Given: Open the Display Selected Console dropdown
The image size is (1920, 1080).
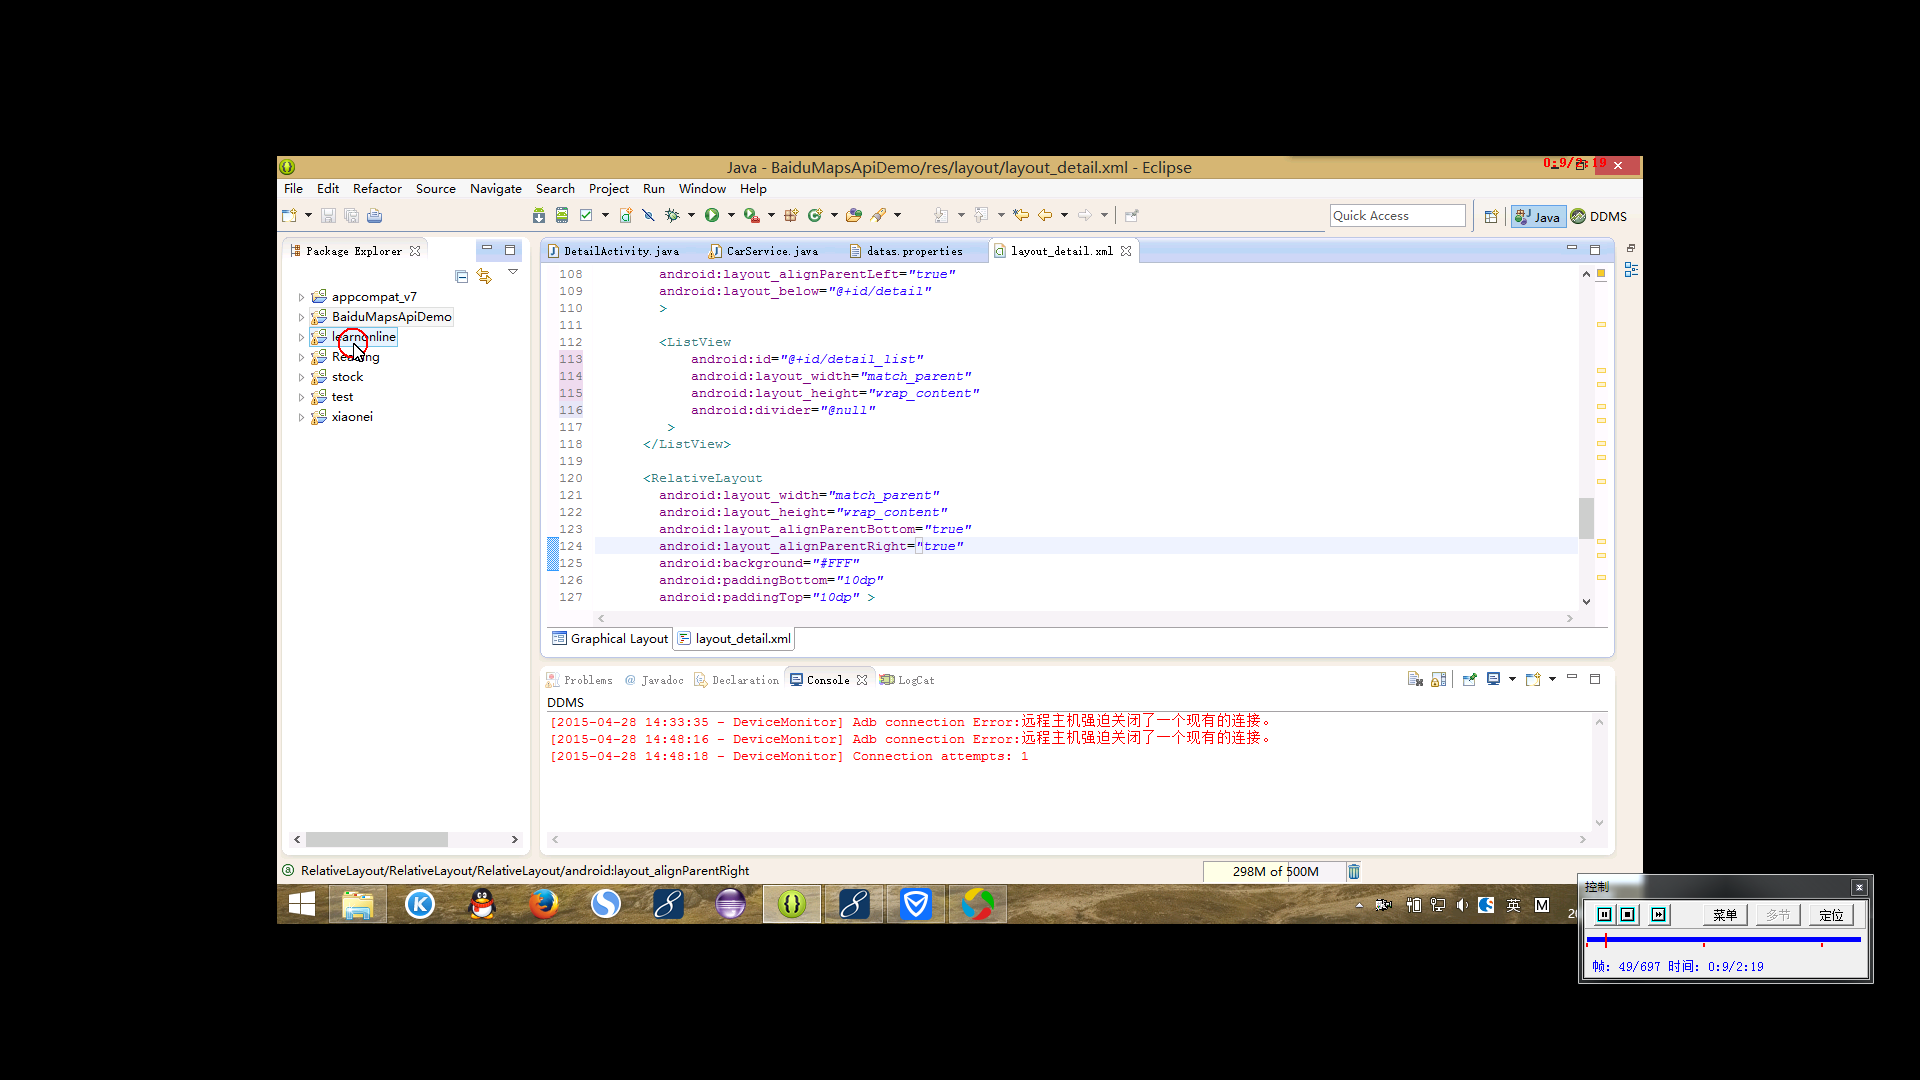Looking at the screenshot, I should [1512, 679].
